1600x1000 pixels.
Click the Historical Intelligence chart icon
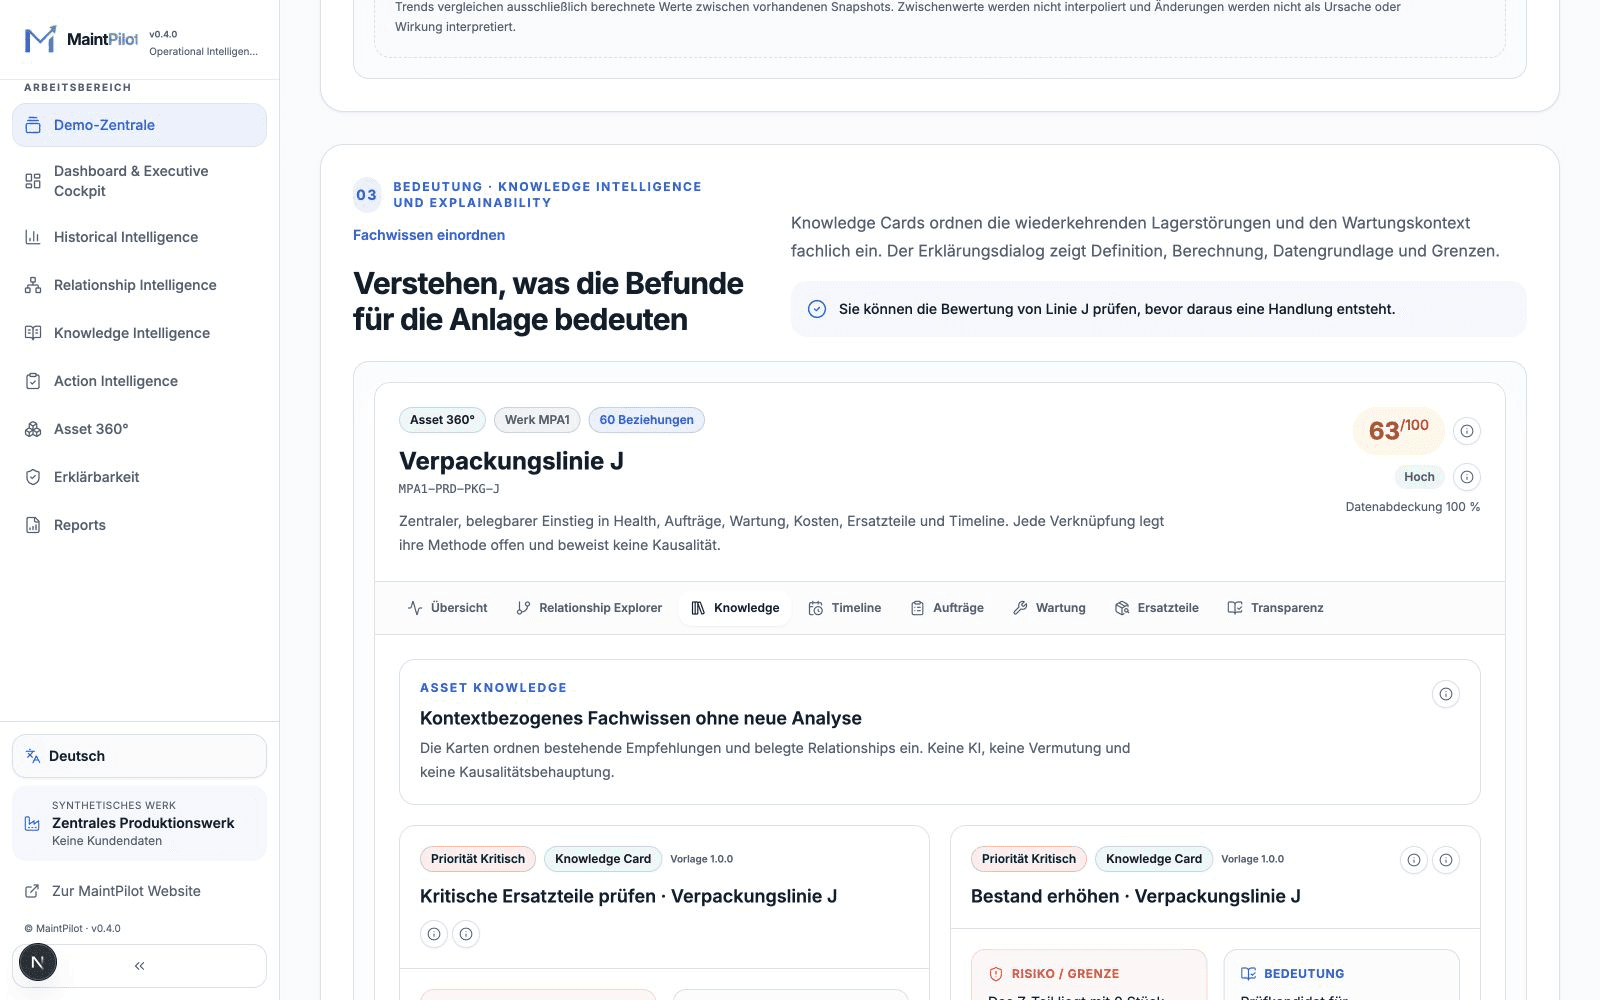click(x=33, y=237)
